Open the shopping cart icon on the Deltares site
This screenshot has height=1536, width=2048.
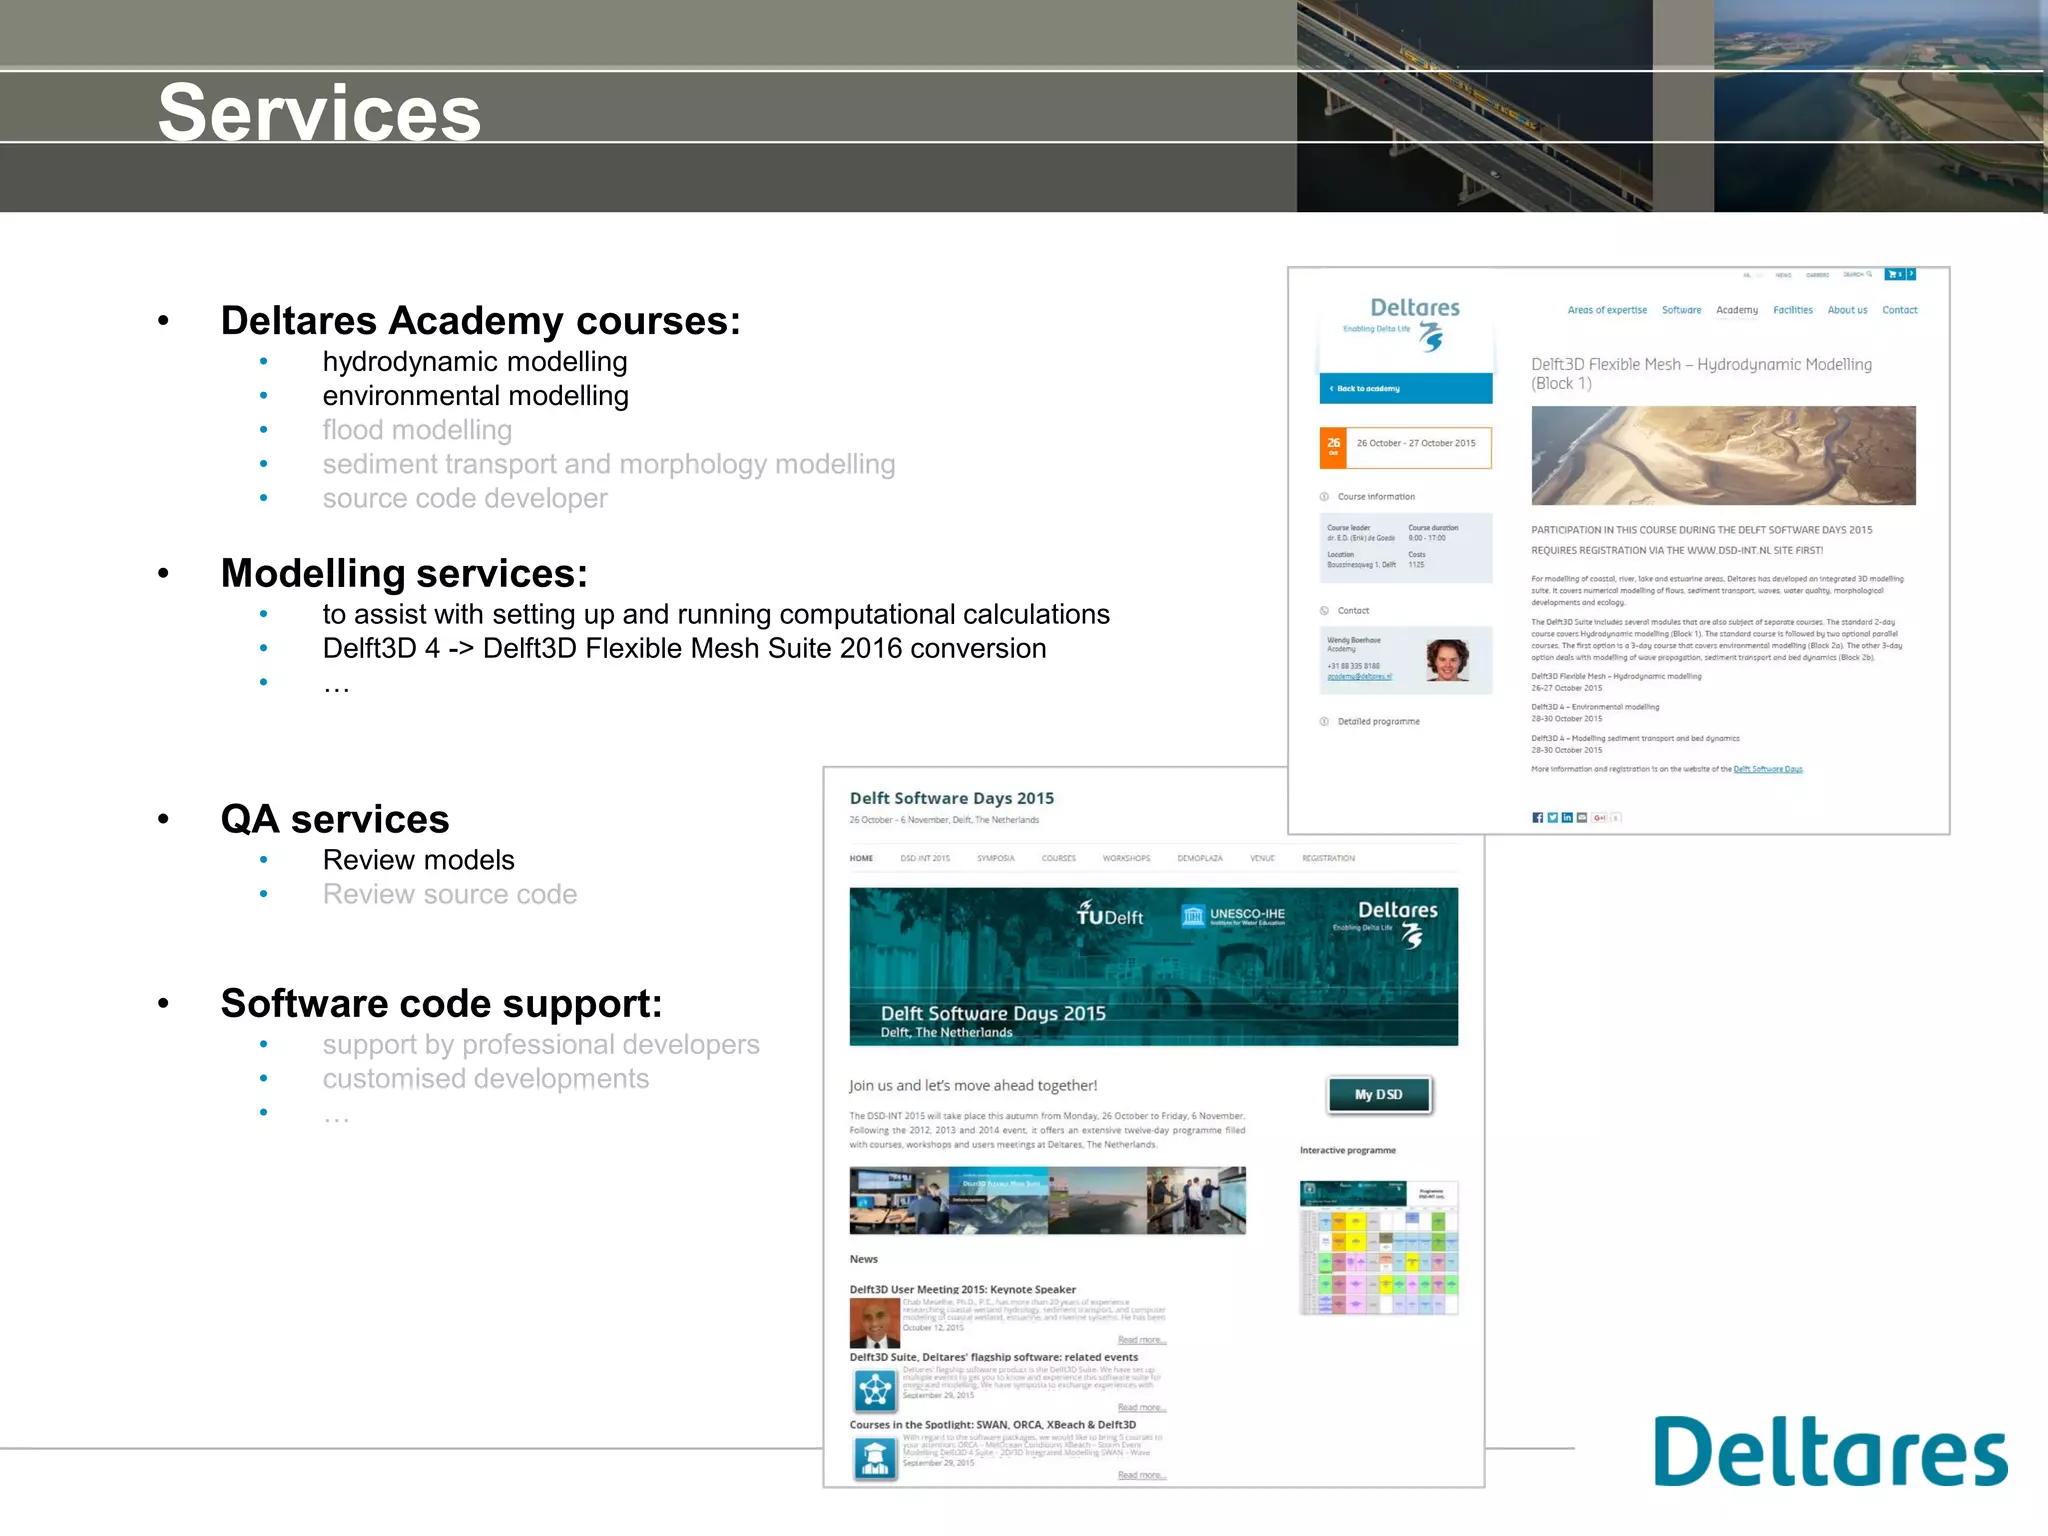coord(1895,274)
